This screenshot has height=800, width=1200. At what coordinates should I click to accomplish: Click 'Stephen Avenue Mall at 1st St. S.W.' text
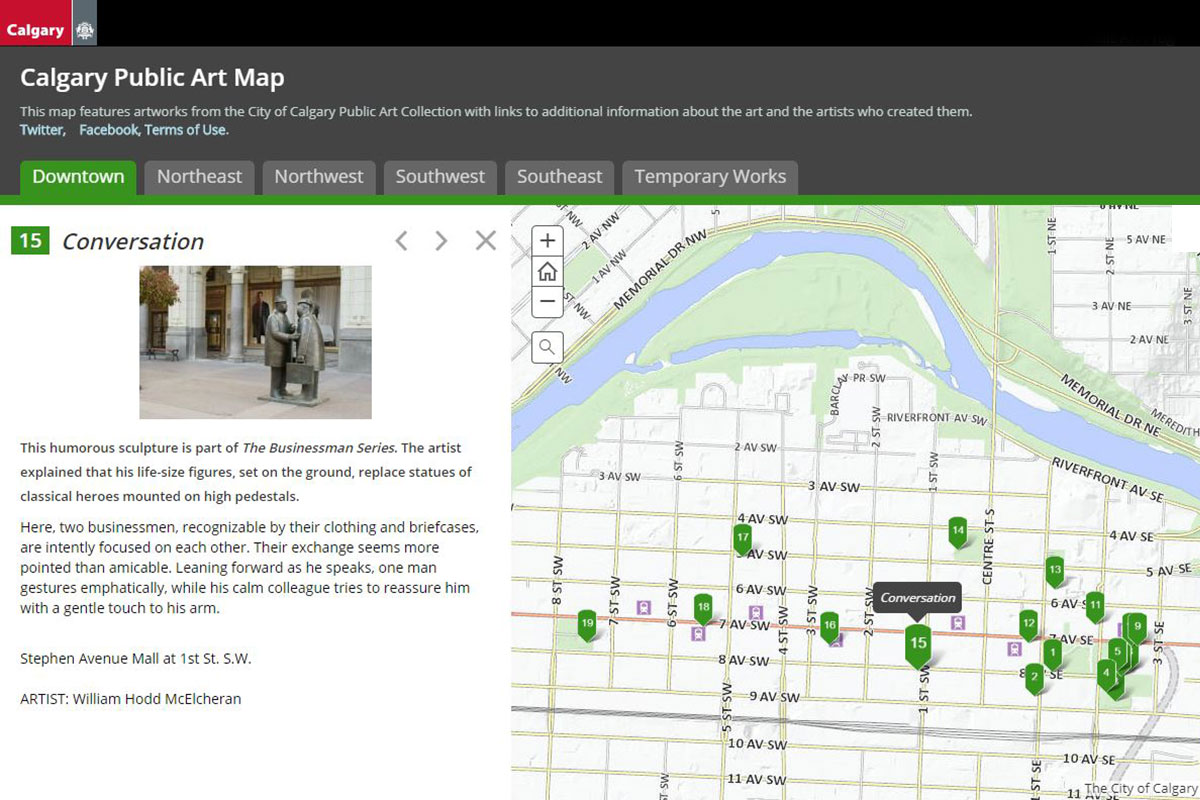coord(136,658)
